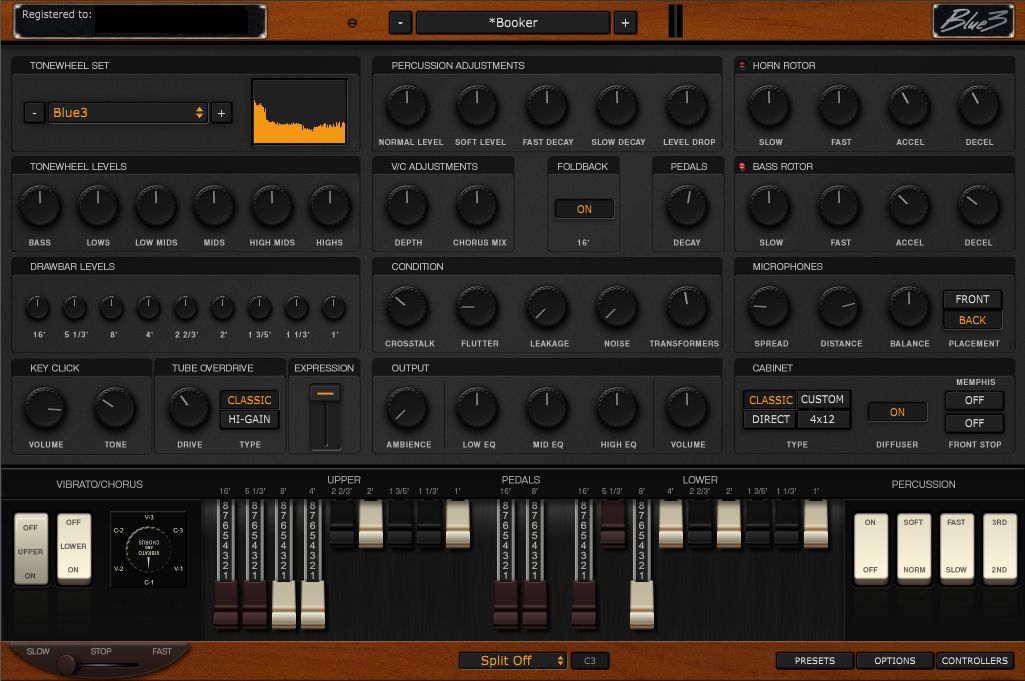This screenshot has width=1025, height=681.
Task: Click the percussion Fast Decay knob
Action: (547, 107)
